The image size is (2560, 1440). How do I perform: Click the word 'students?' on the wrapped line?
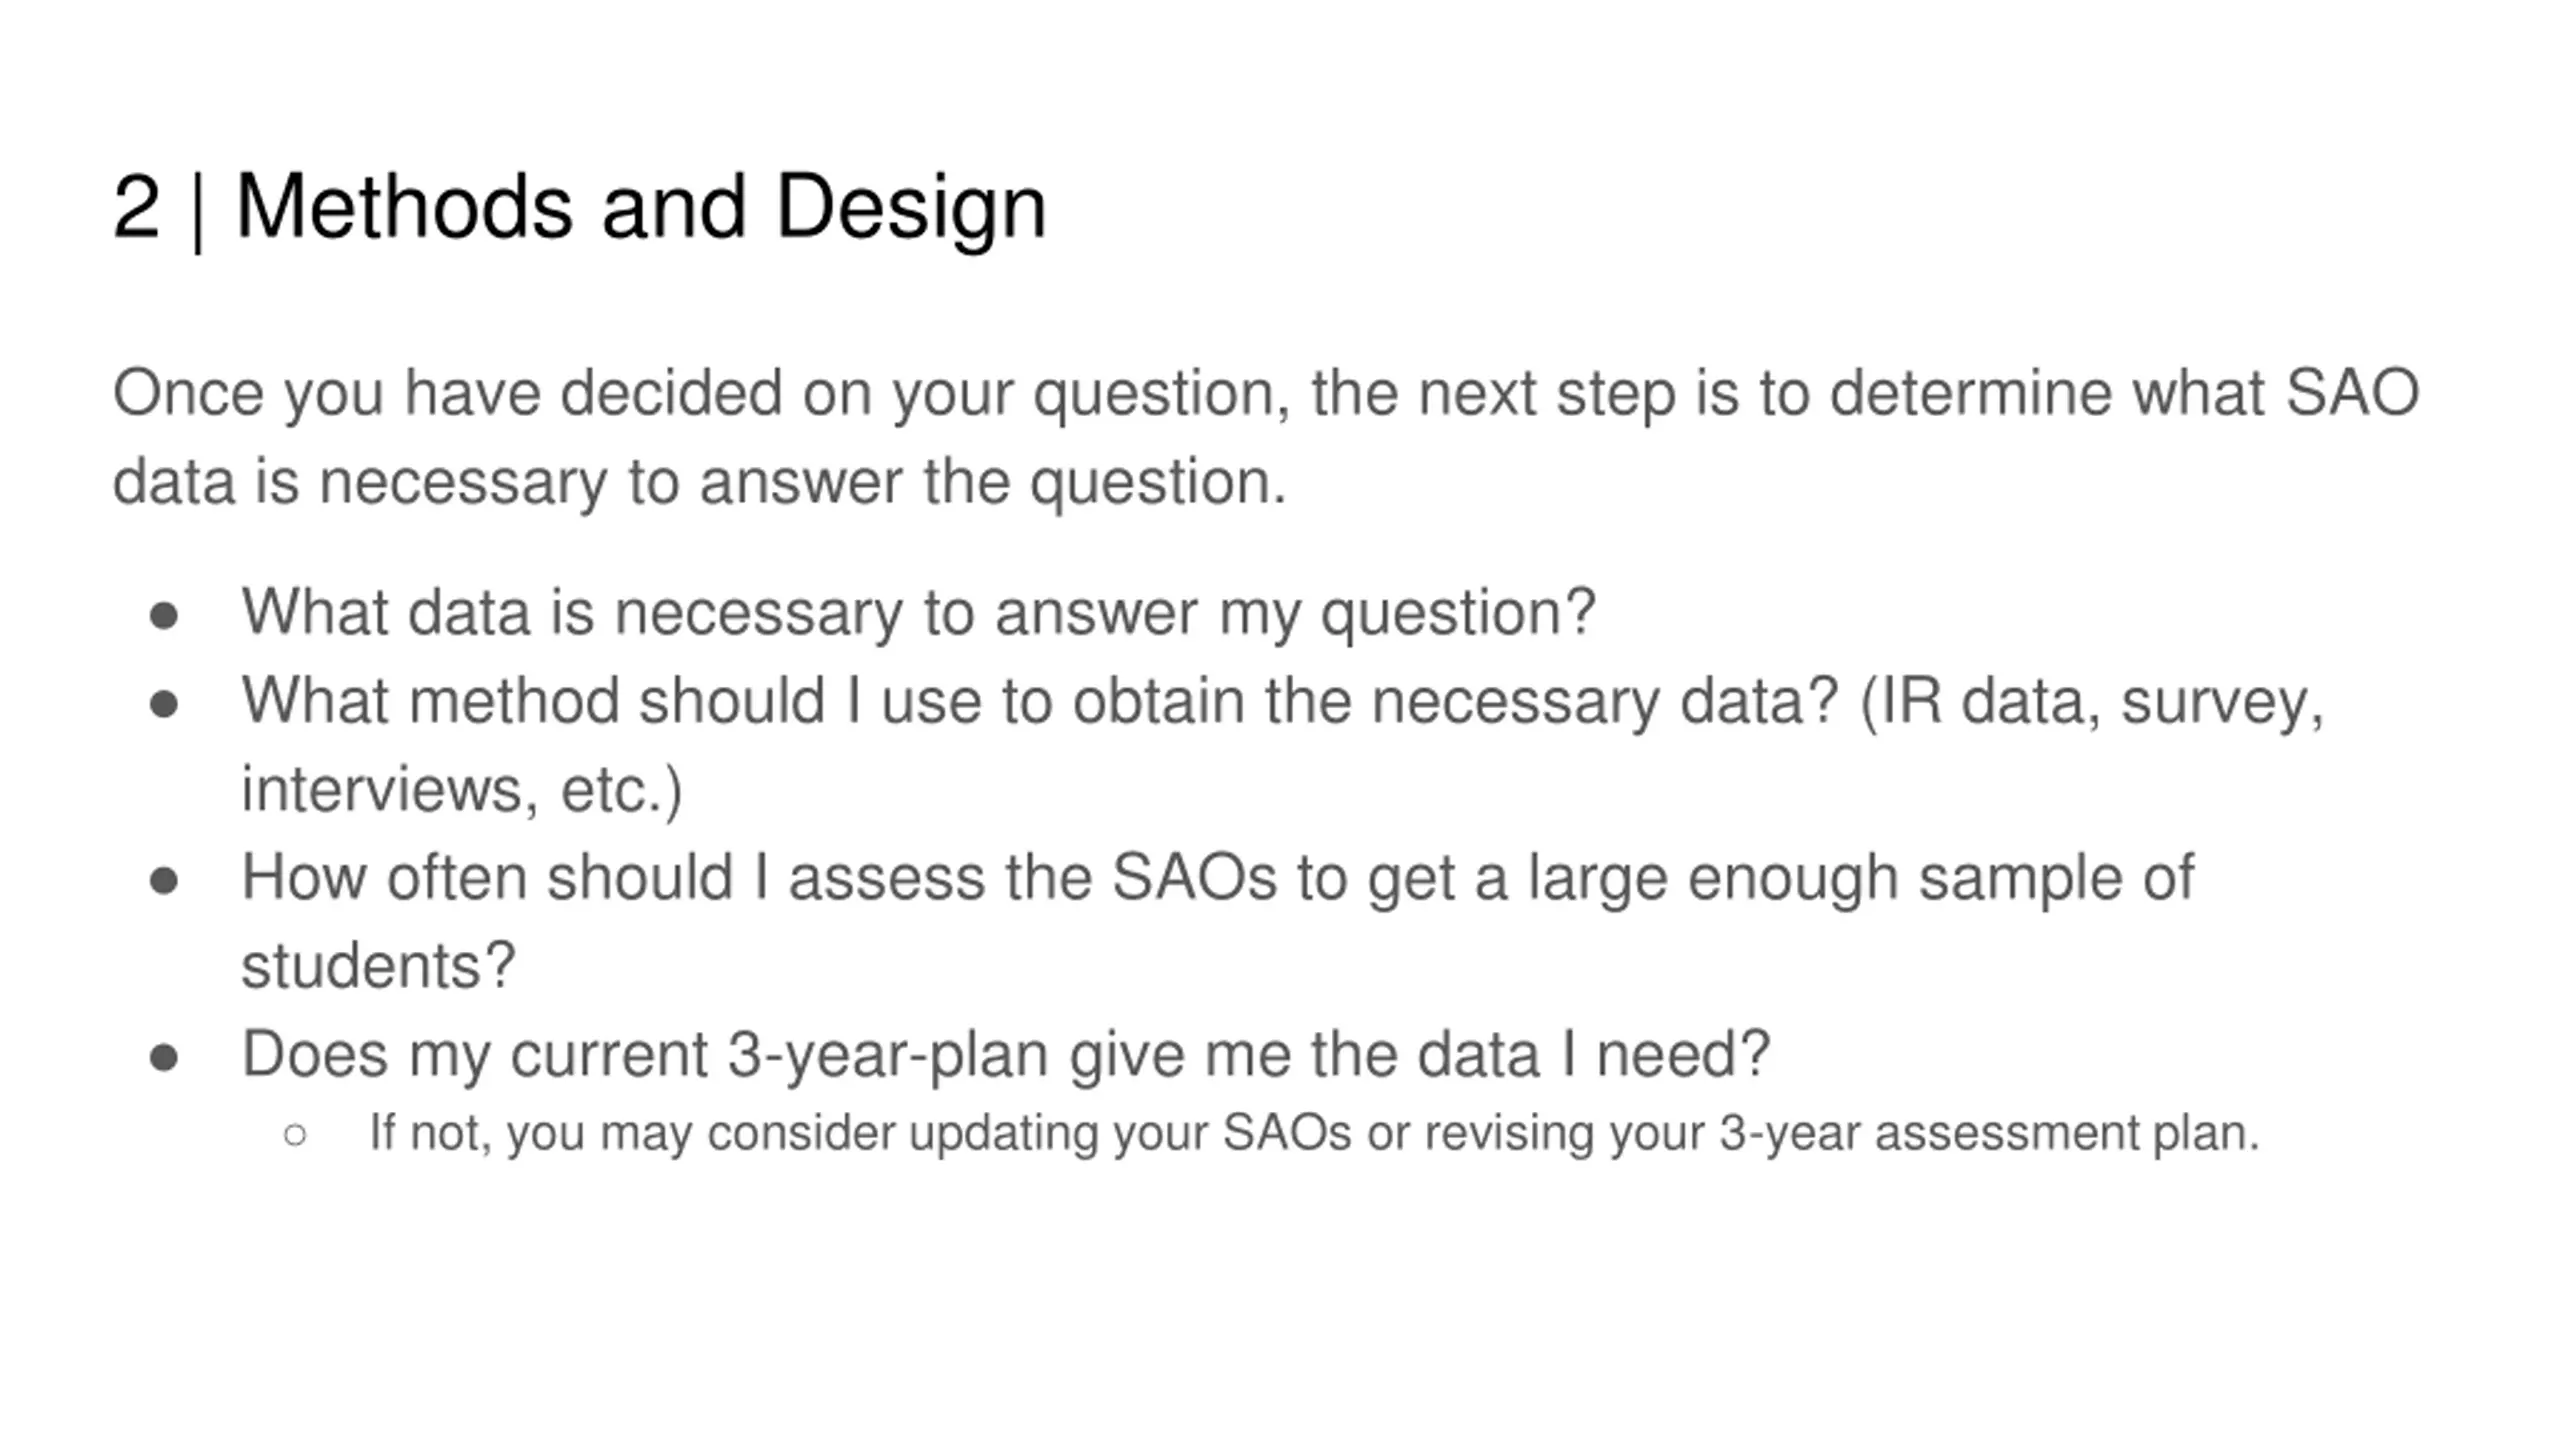378,966
